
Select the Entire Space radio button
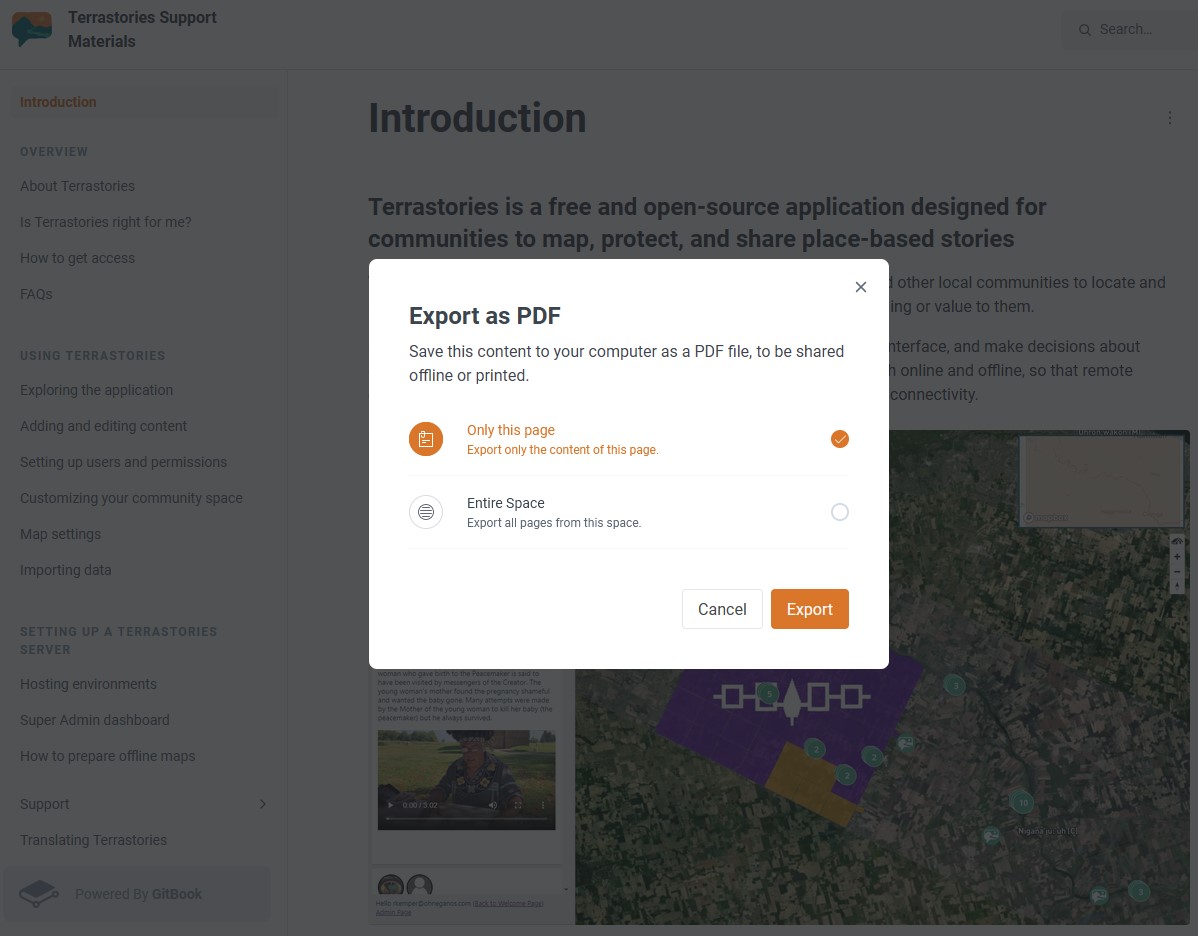[840, 512]
